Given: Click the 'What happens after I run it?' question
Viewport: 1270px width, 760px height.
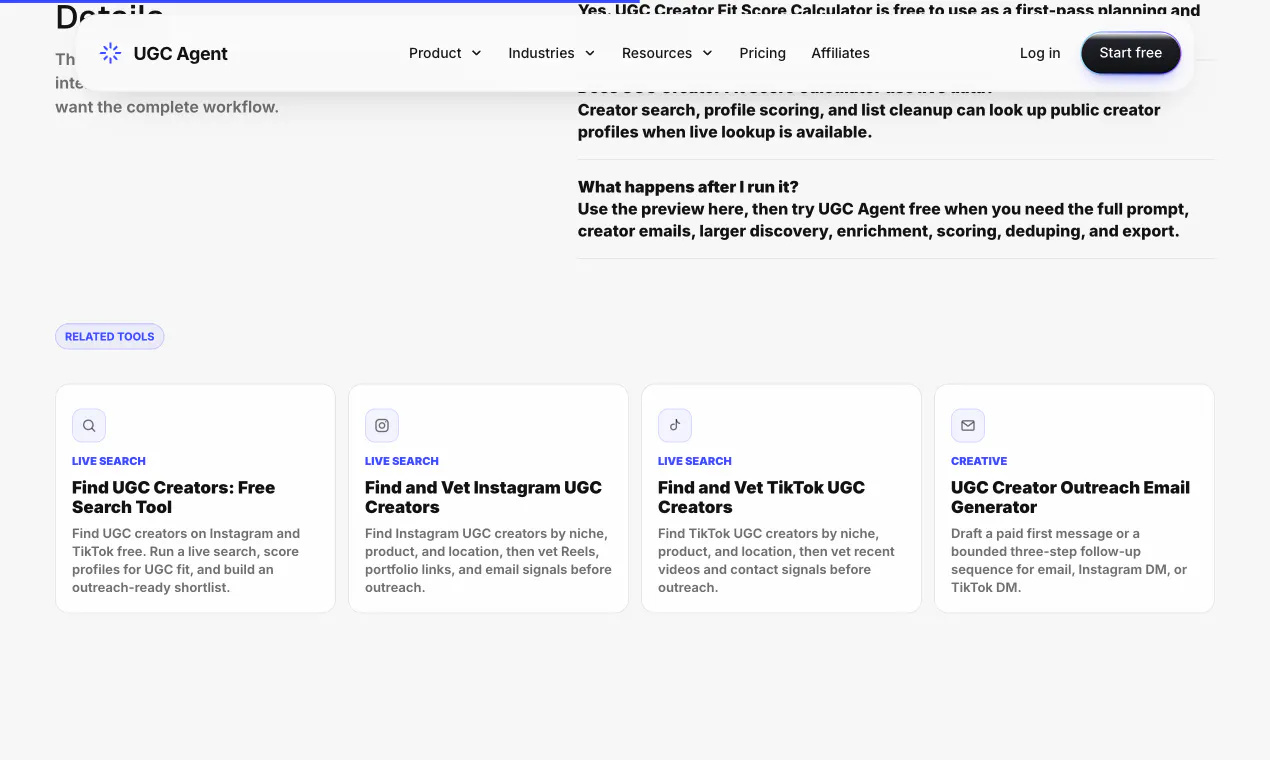Looking at the screenshot, I should coord(688,187).
